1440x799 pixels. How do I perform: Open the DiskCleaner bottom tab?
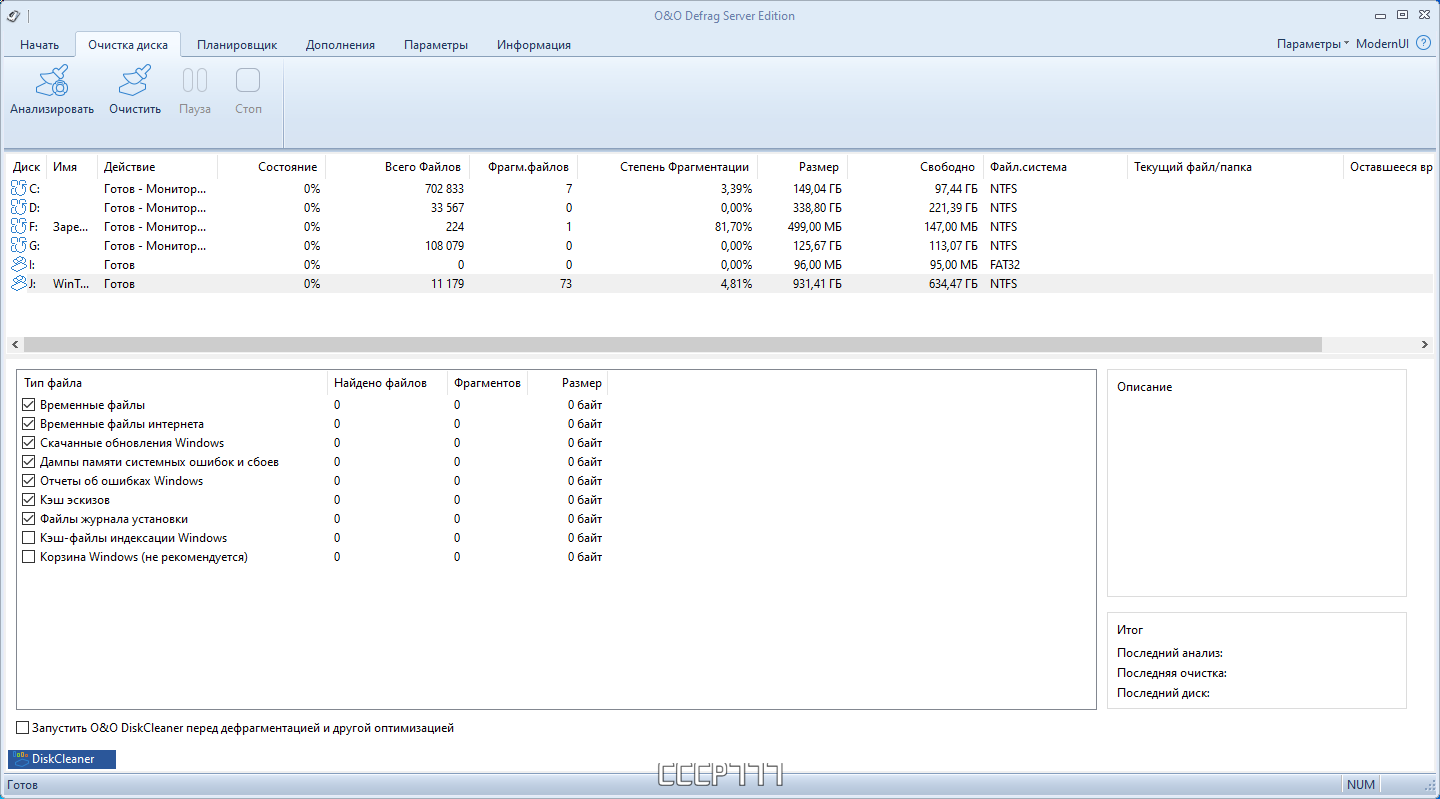62,759
